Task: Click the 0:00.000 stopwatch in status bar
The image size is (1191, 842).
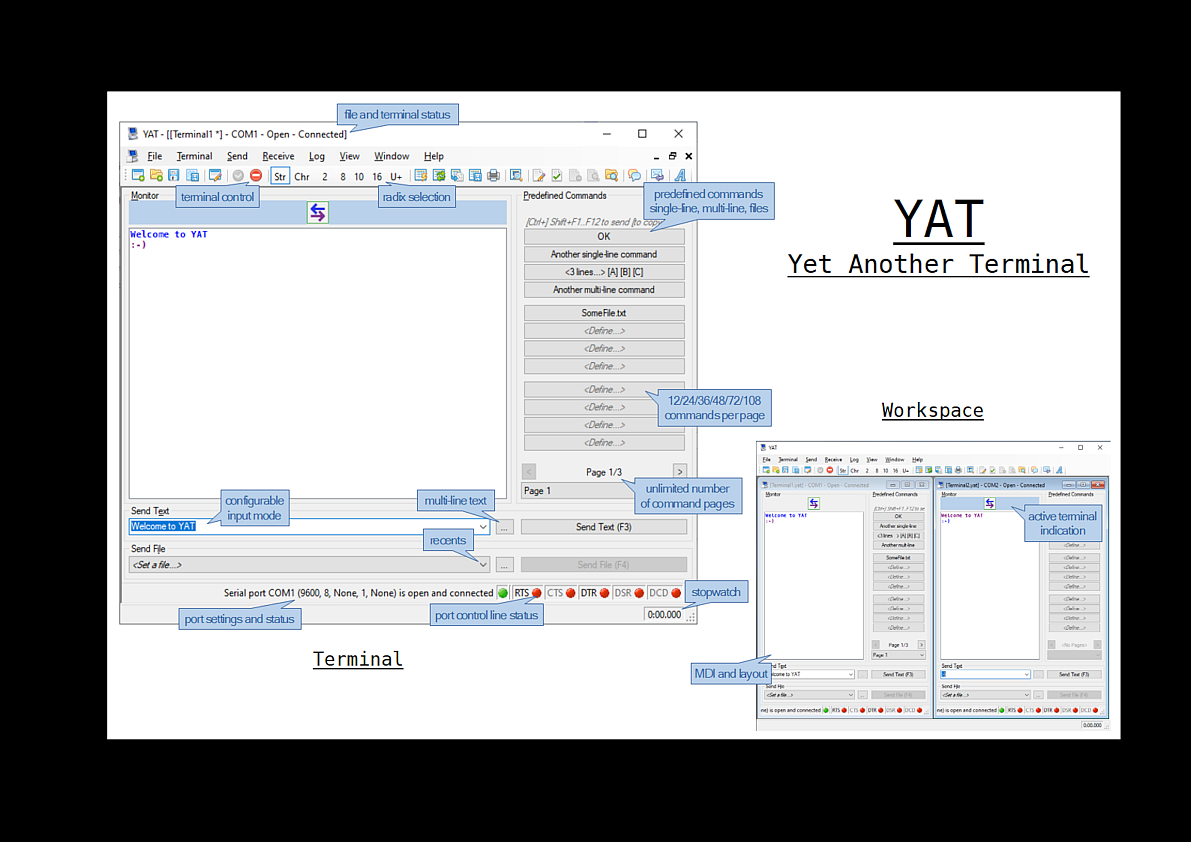Action: [664, 615]
